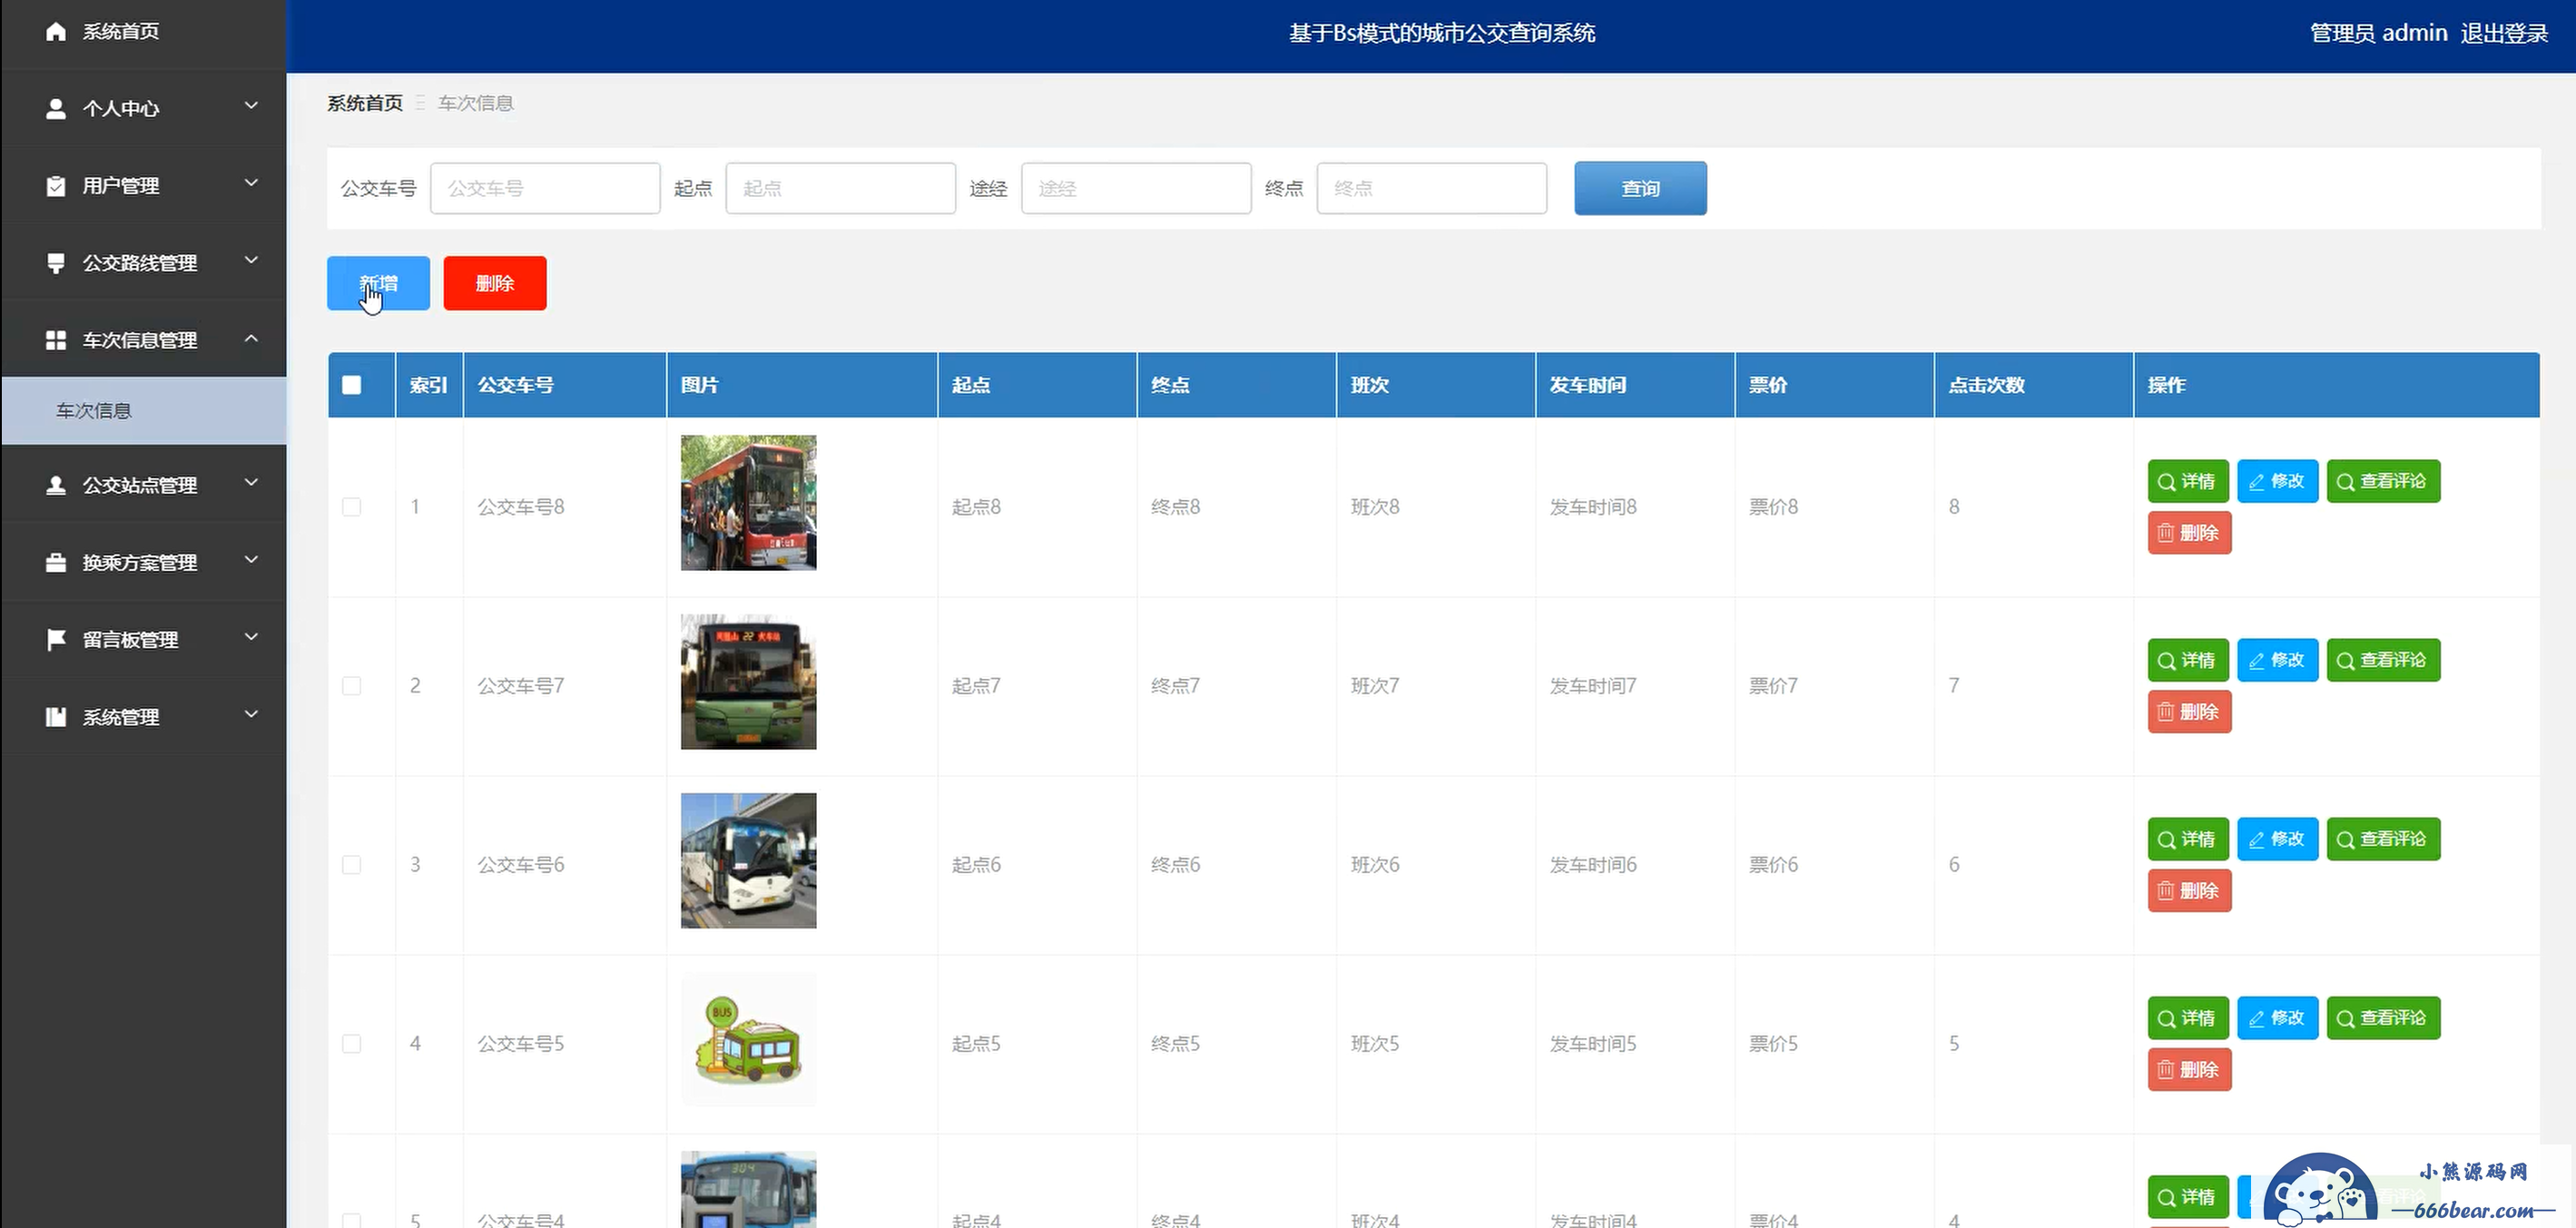This screenshot has height=1228, width=2576.
Task: Click the 新增 button
Action: pyautogui.click(x=378, y=283)
